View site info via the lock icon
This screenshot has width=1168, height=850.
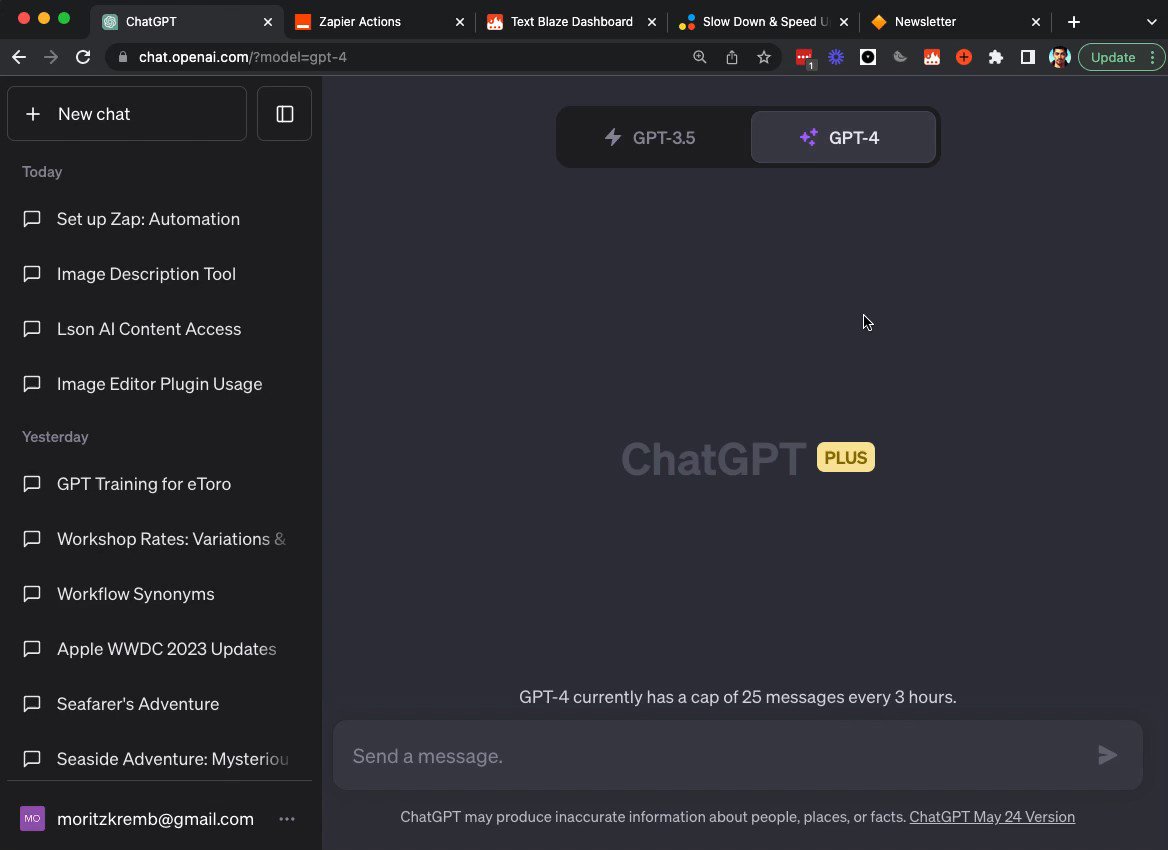pos(123,57)
